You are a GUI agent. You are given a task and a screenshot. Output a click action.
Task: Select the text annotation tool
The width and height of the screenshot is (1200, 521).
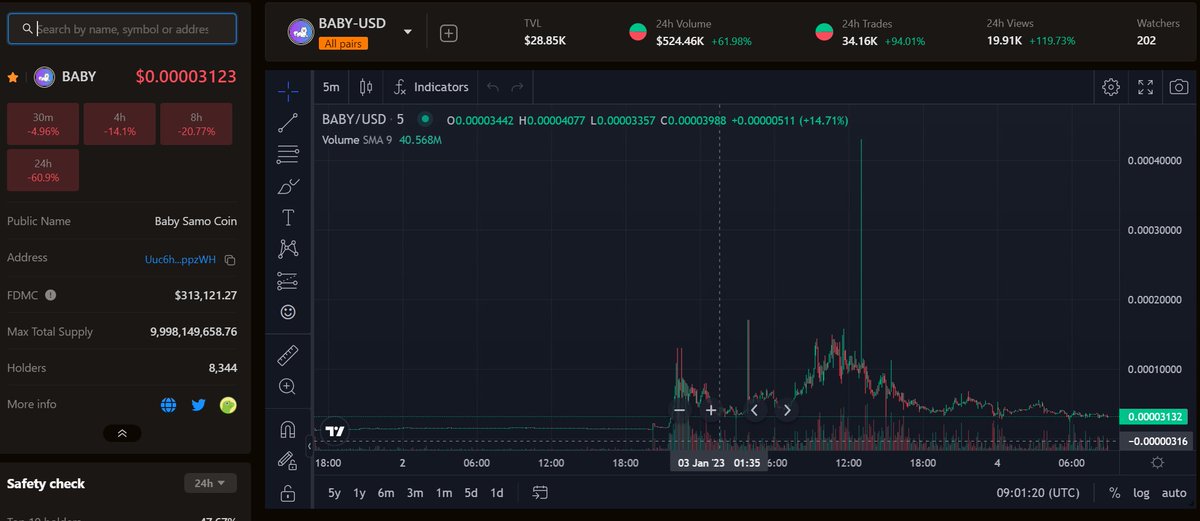(288, 217)
